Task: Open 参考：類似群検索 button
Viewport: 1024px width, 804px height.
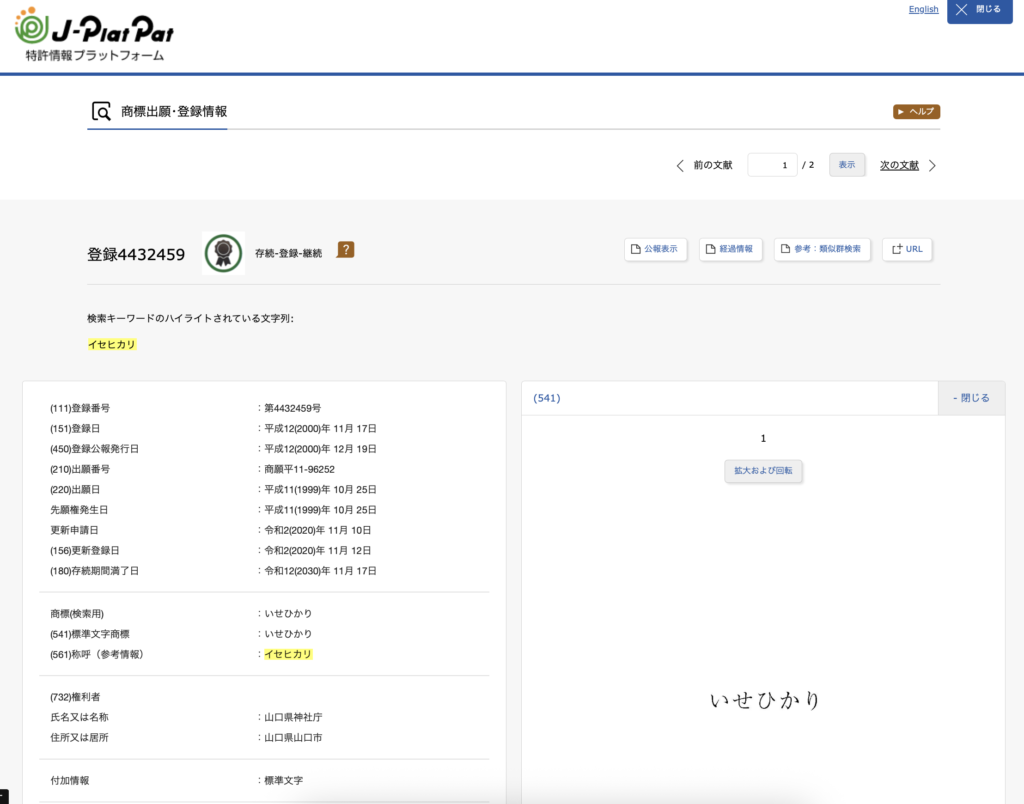Action: (822, 249)
